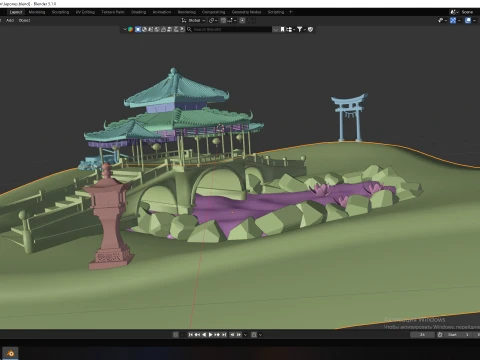The width and height of the screenshot is (480, 360).
Task: Select the Rendering workspace tab
Action: pyautogui.click(x=187, y=12)
